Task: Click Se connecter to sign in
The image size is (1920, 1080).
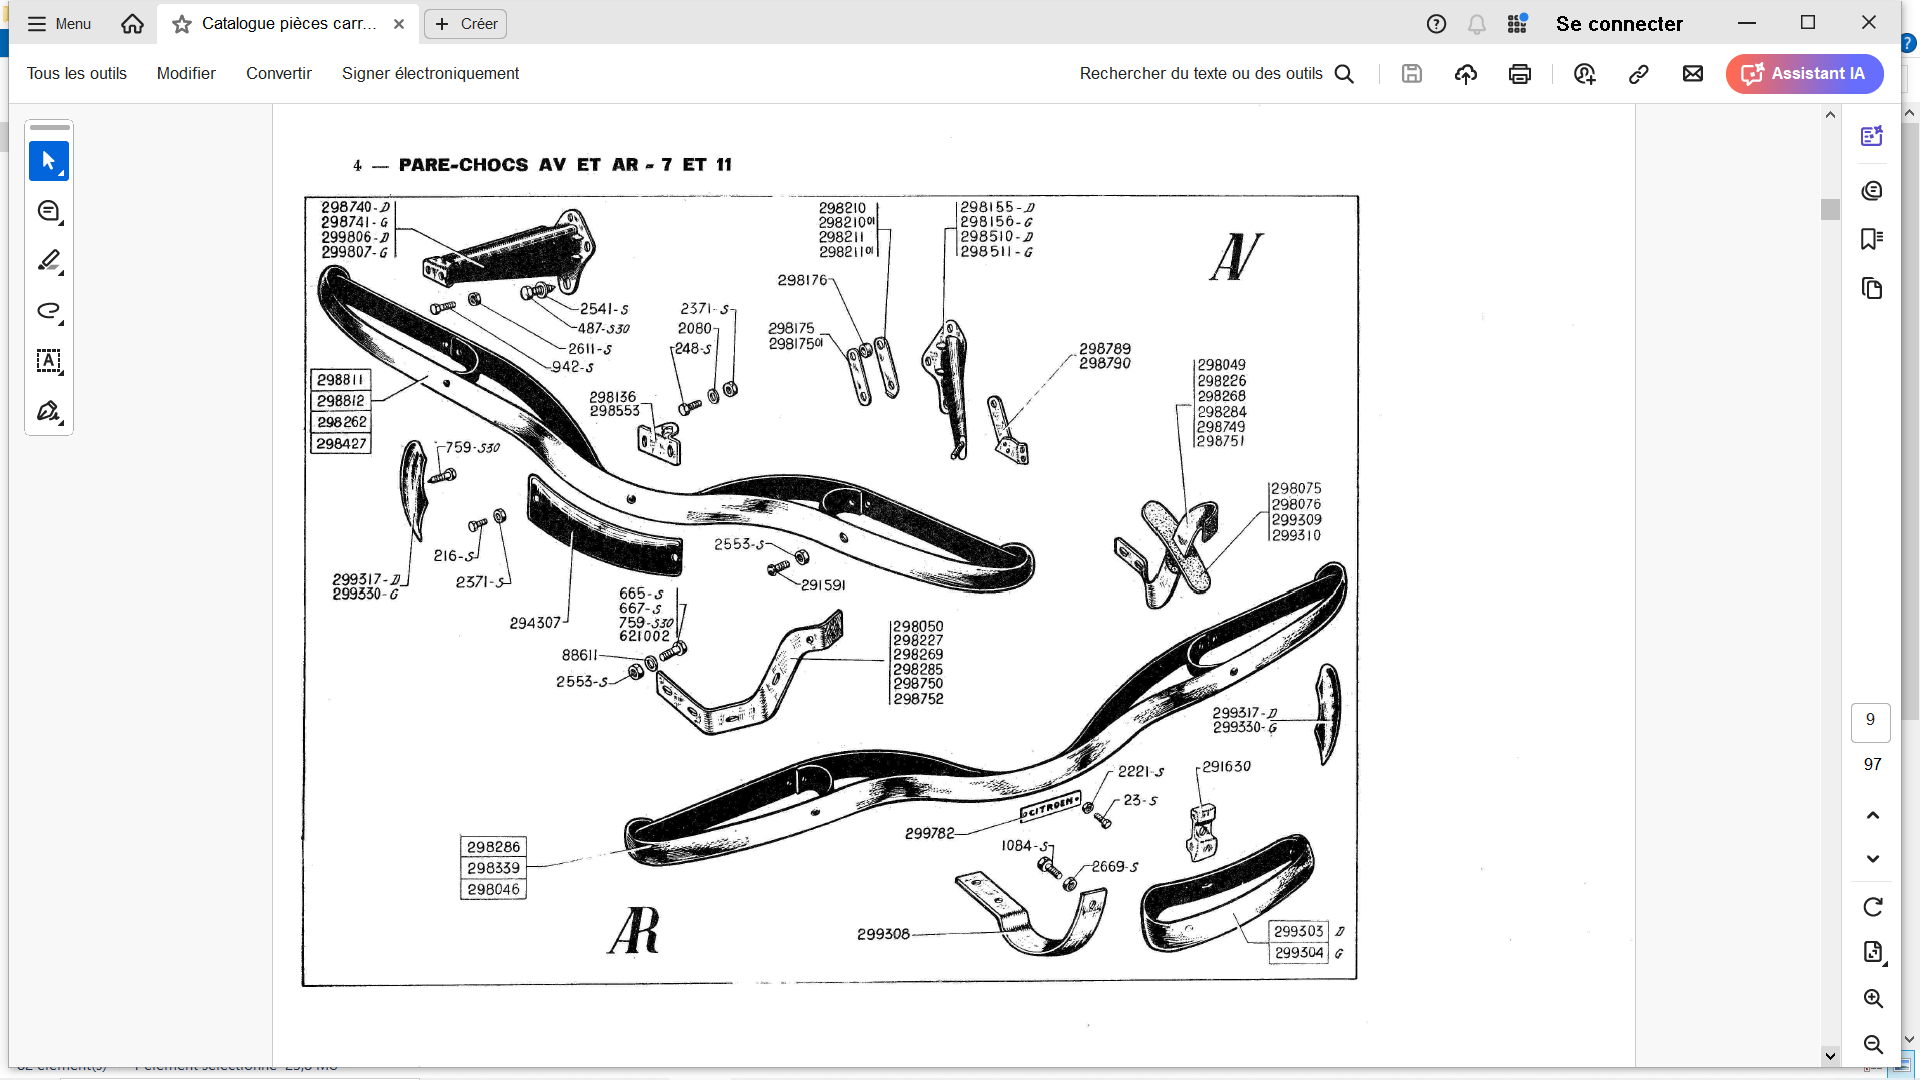Action: coord(1619,24)
